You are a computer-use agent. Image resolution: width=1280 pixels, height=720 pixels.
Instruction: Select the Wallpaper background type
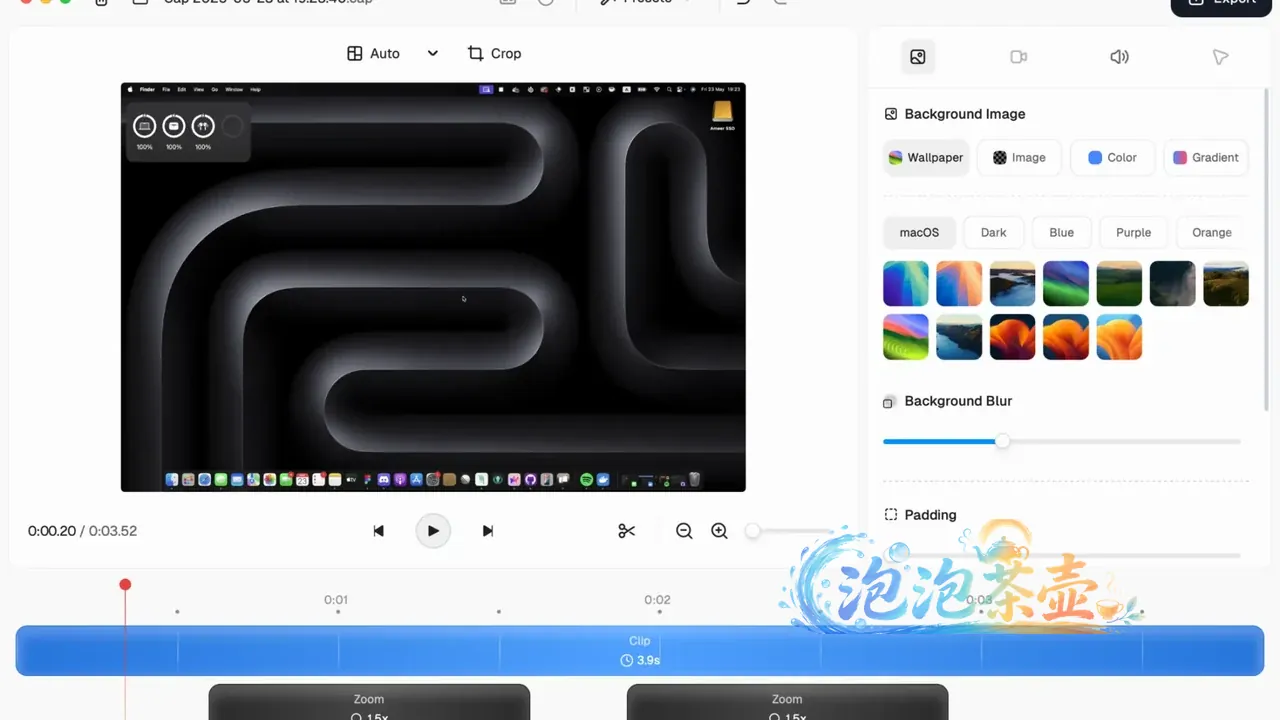pyautogui.click(x=926, y=158)
